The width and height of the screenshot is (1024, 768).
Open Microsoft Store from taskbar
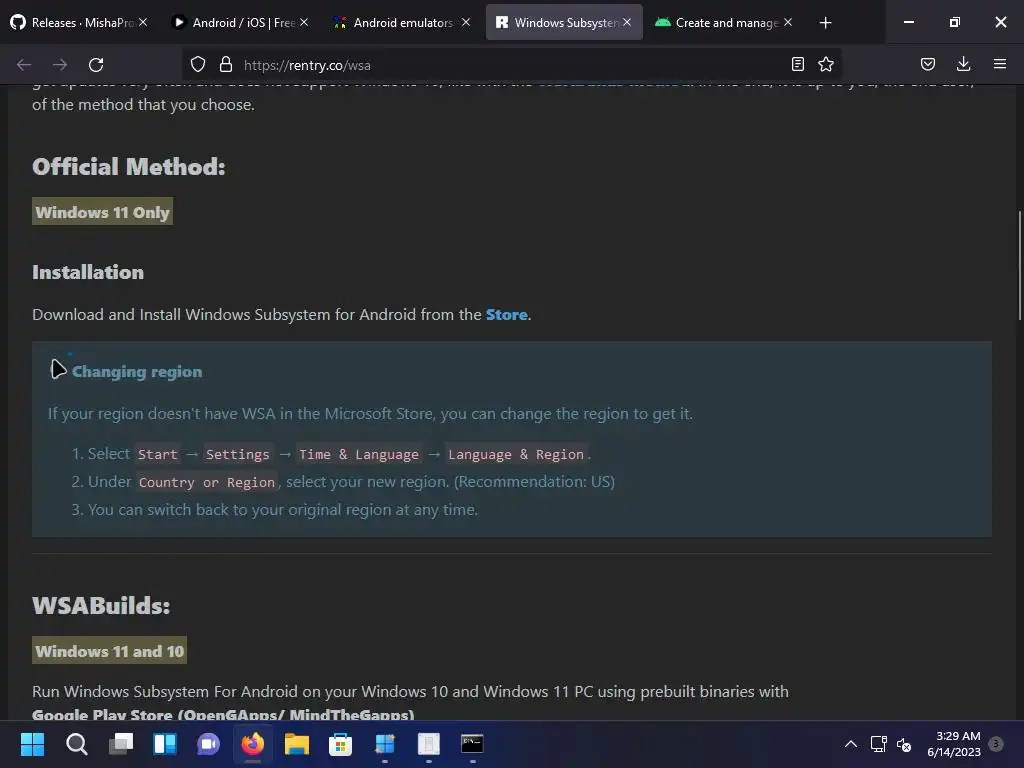click(340, 743)
